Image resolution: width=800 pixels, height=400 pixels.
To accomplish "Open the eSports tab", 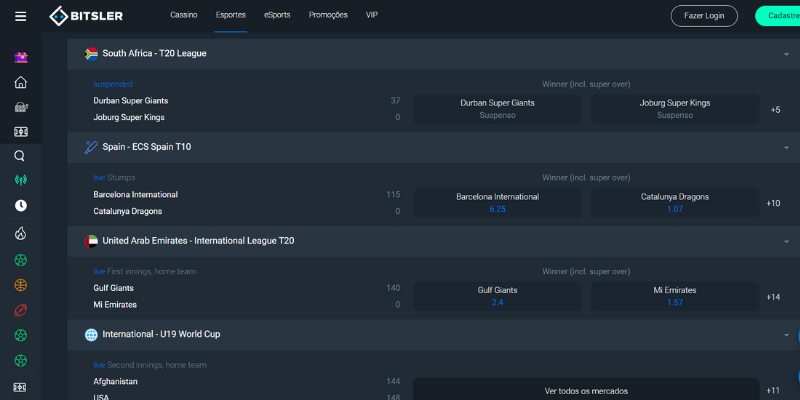I will click(x=277, y=15).
